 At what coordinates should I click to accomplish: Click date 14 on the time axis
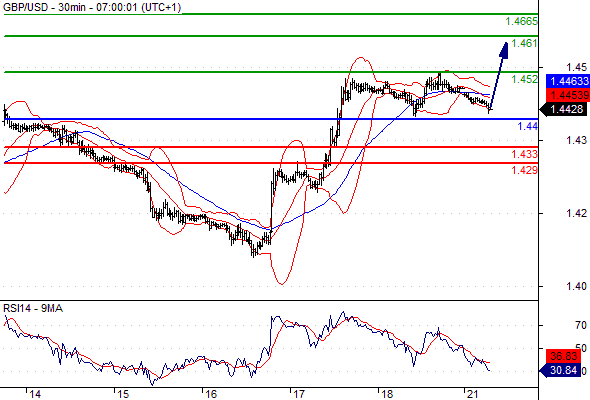click(35, 394)
